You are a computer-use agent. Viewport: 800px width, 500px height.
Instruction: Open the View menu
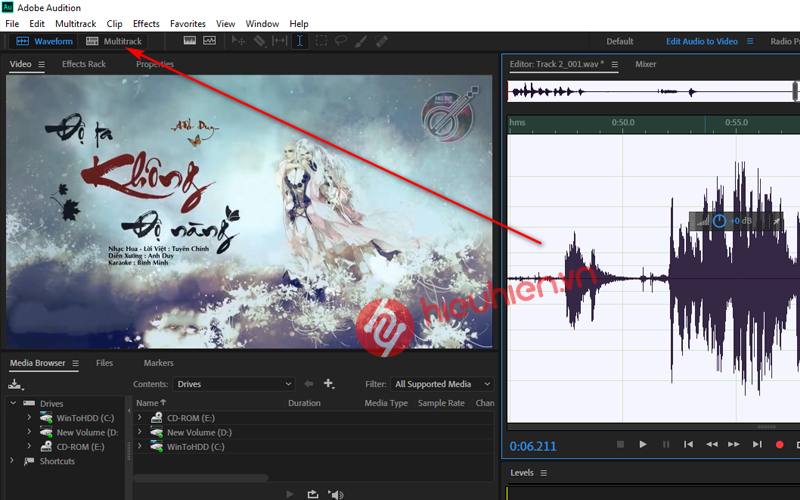click(x=225, y=24)
